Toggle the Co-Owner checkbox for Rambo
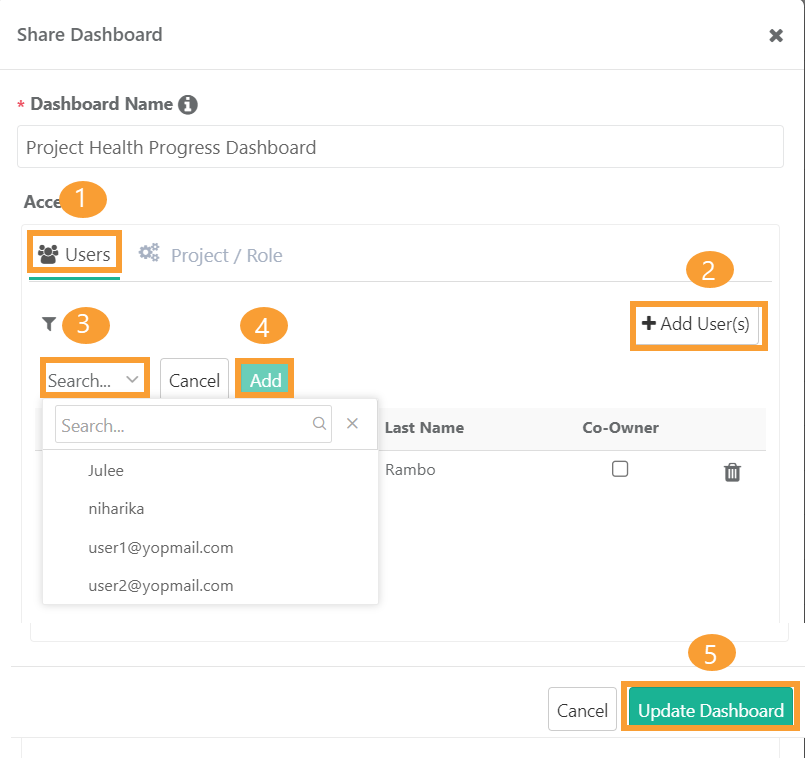Image resolution: width=805 pixels, height=758 pixels. point(620,469)
